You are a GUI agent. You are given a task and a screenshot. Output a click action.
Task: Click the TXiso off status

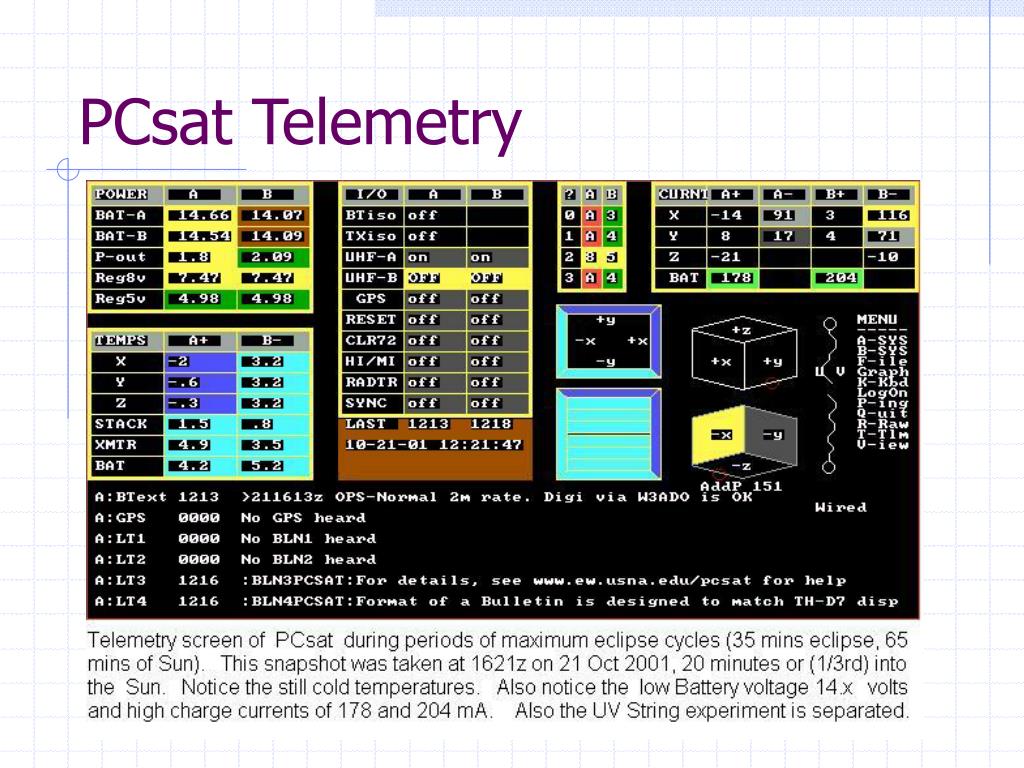423,236
